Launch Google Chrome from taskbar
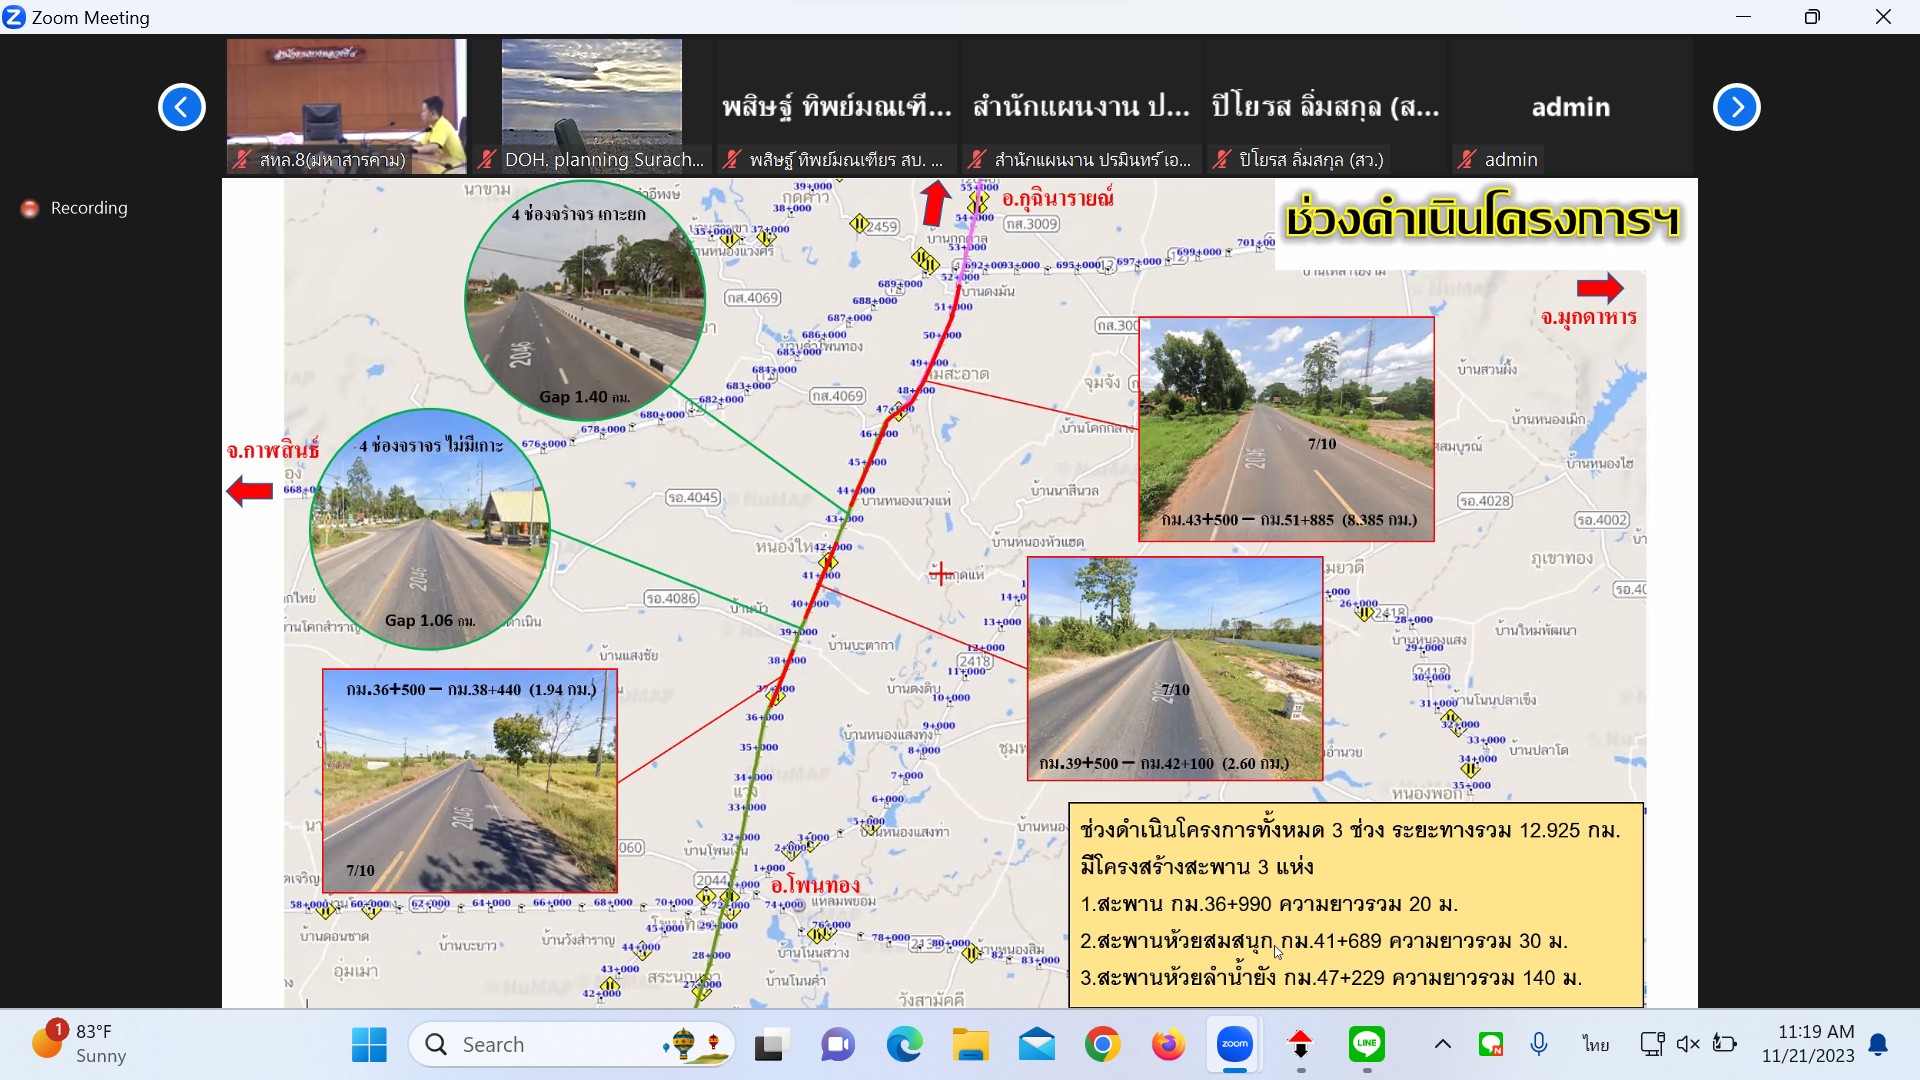The width and height of the screenshot is (1920, 1080). [x=1102, y=1046]
